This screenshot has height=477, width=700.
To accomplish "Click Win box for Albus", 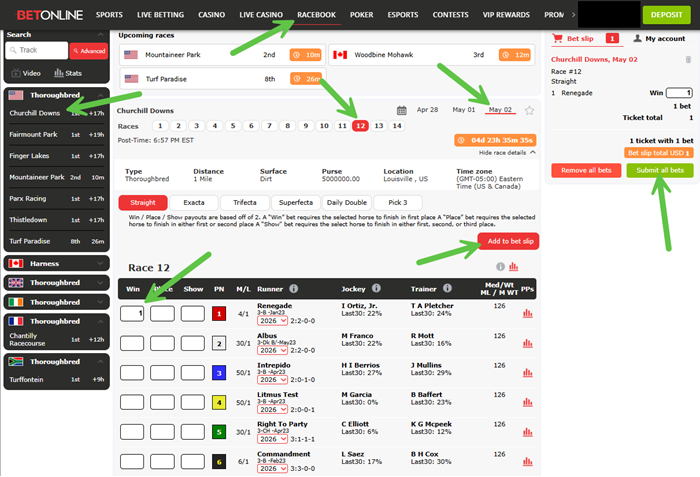I will [132, 343].
